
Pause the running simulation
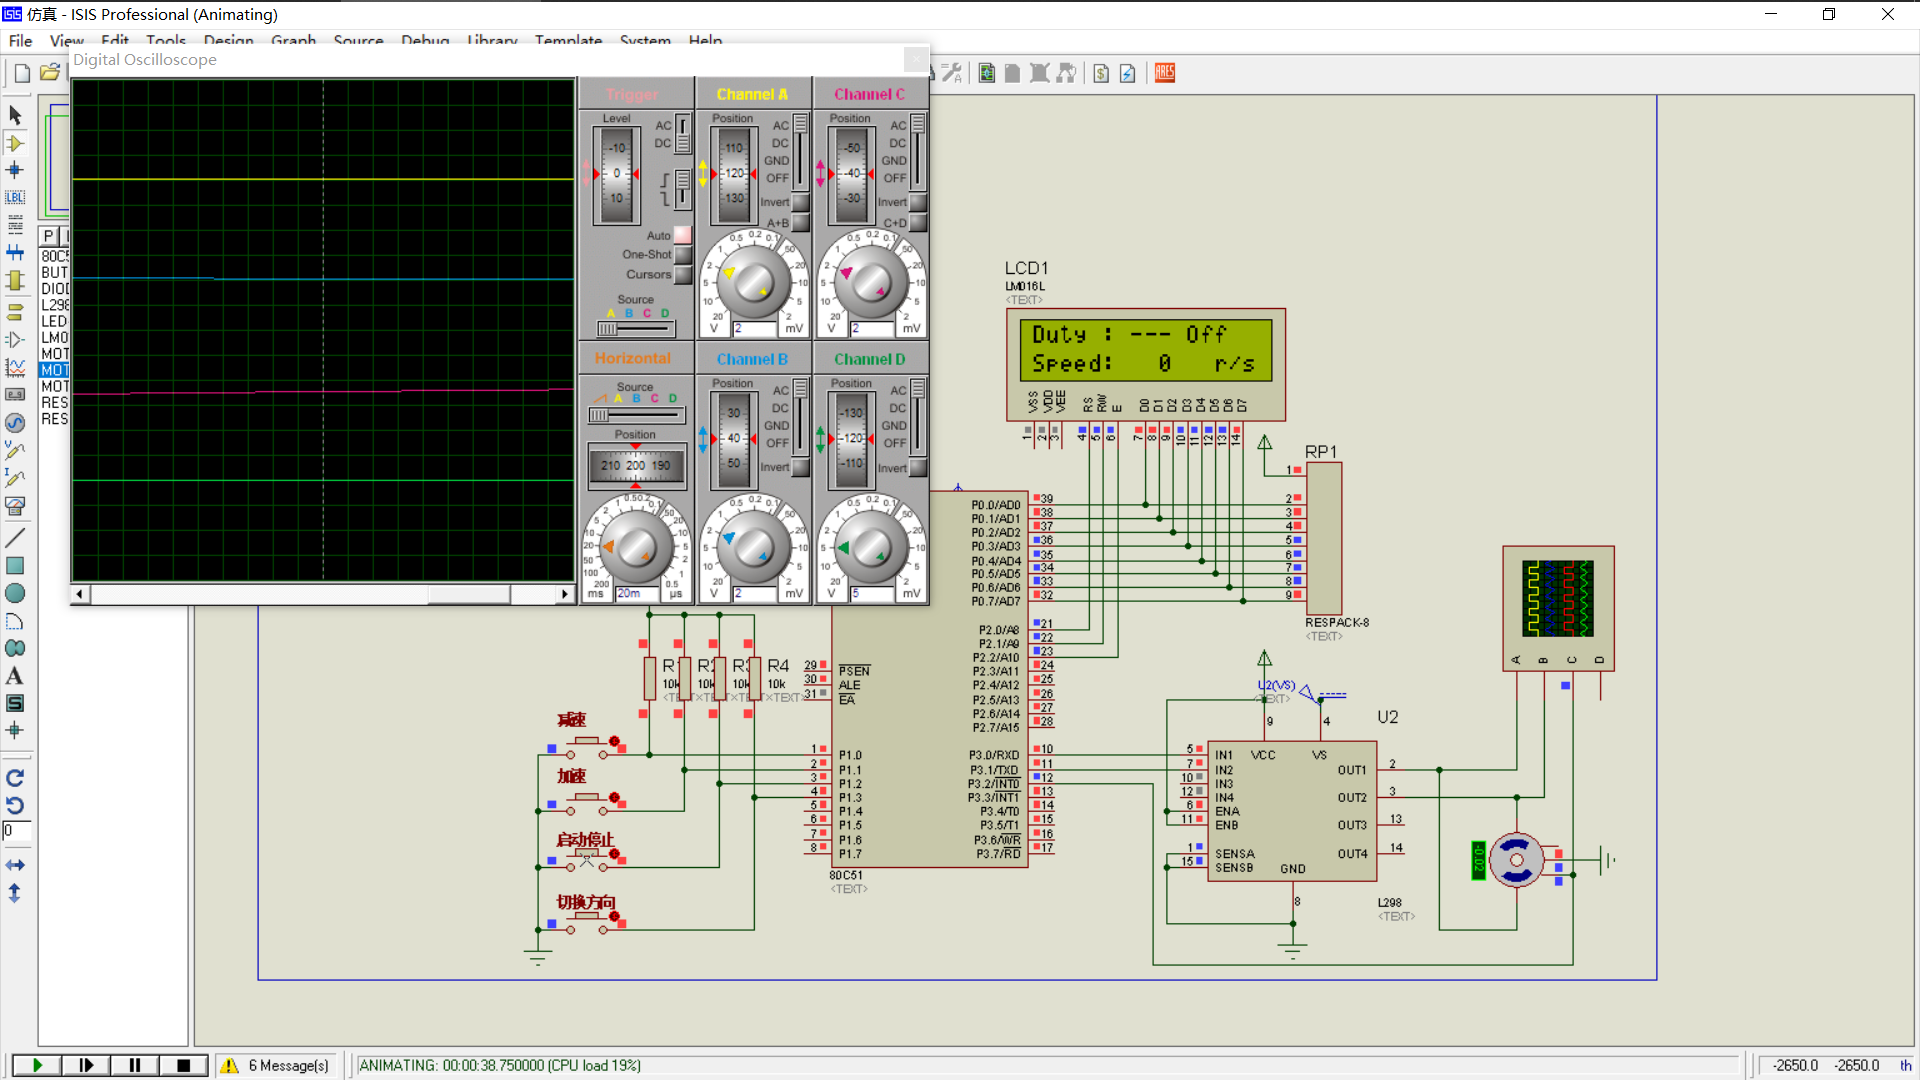(x=135, y=1065)
